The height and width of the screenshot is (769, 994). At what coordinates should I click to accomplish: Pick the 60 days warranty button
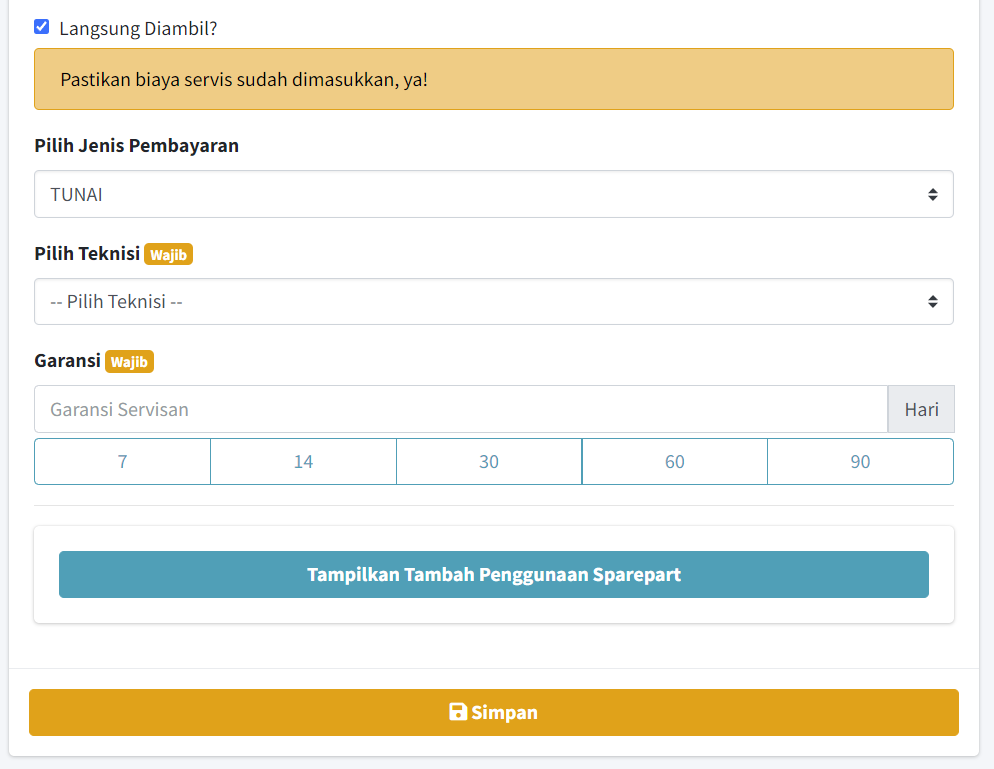tap(675, 461)
